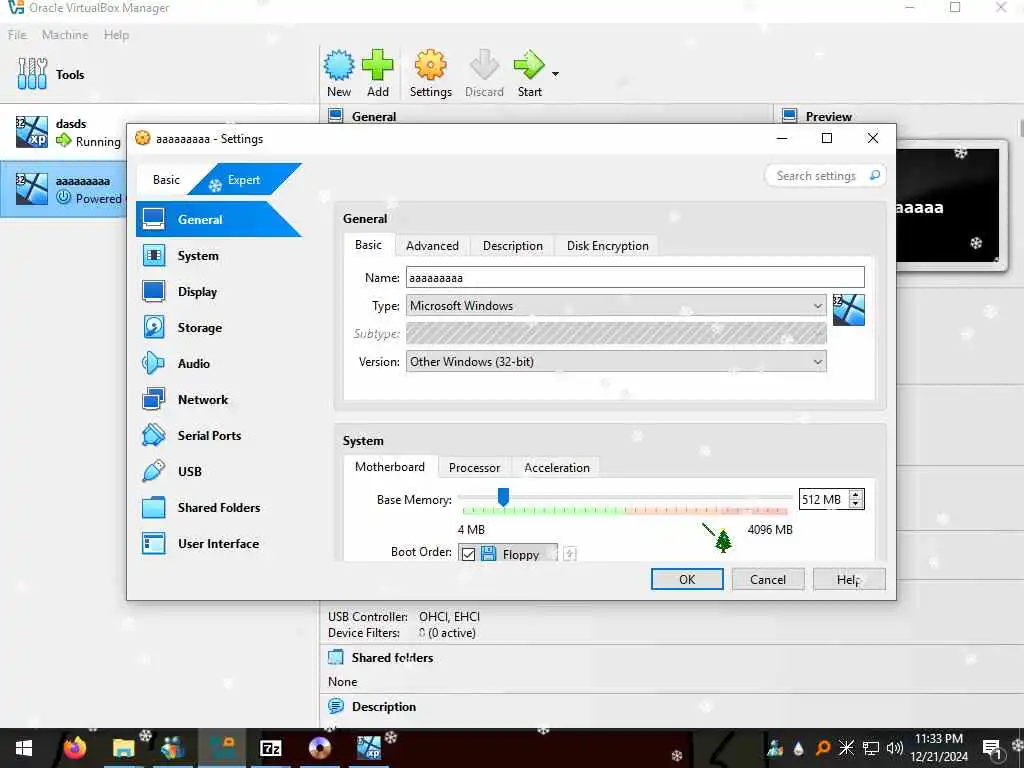Click the New machine toolbar icon
This screenshot has width=1024, height=768.
click(339, 73)
